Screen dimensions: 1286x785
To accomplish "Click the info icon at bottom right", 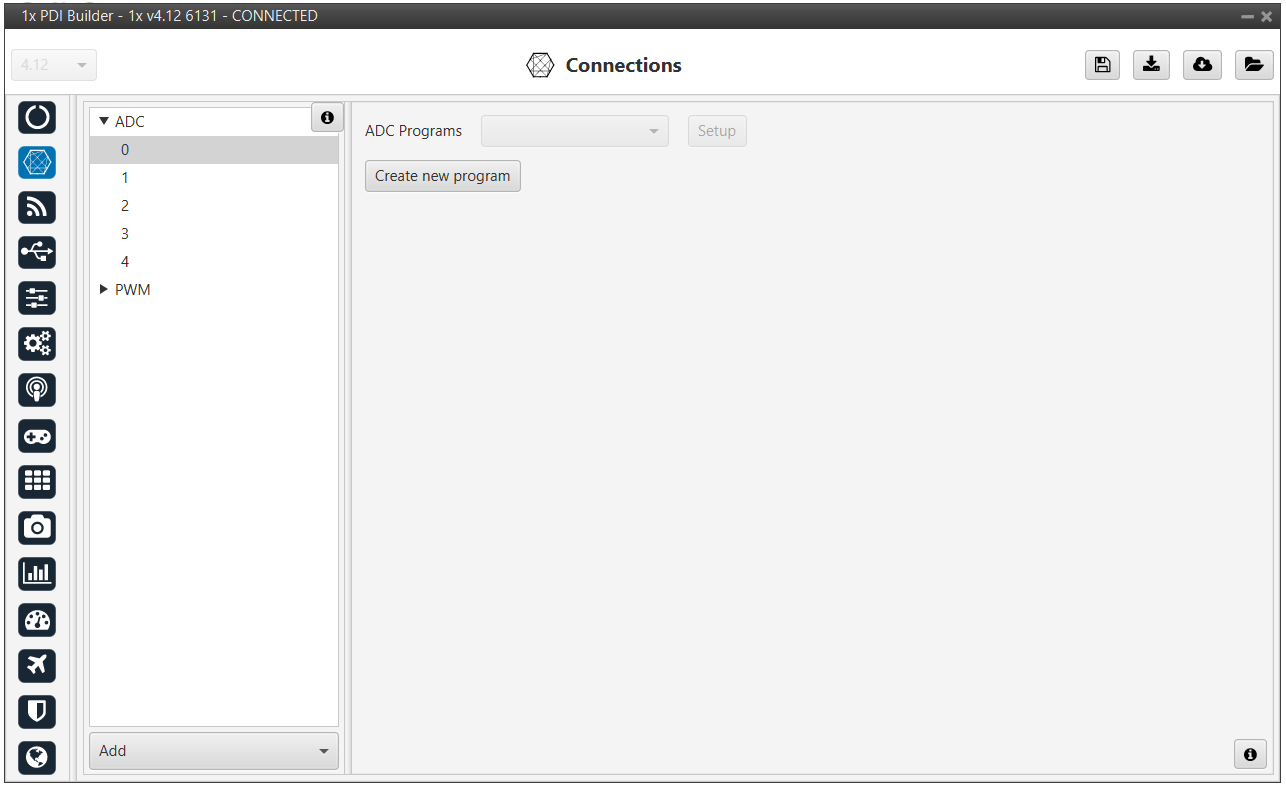I will tap(1250, 754).
